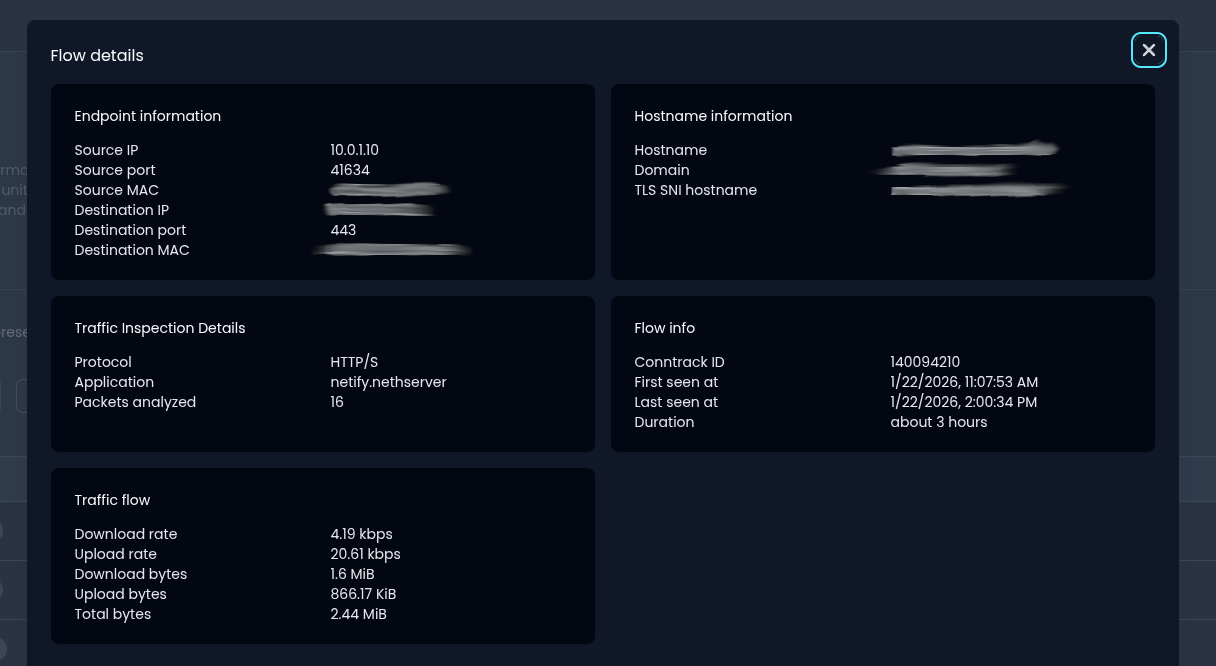This screenshot has width=1216, height=666.
Task: Click the First seen at timestamp
Action: point(964,382)
